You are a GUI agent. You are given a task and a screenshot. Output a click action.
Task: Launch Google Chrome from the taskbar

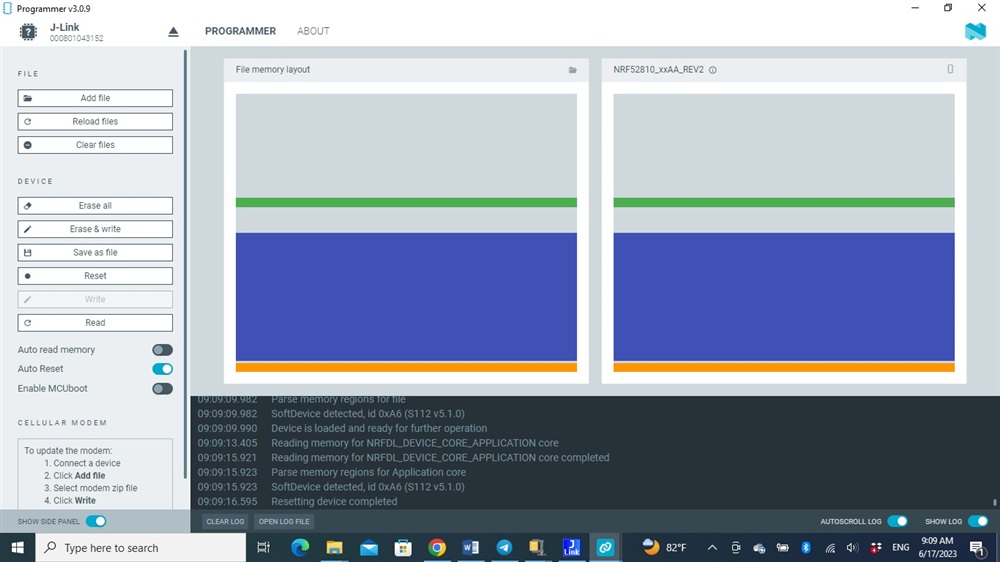pyautogui.click(x=437, y=547)
